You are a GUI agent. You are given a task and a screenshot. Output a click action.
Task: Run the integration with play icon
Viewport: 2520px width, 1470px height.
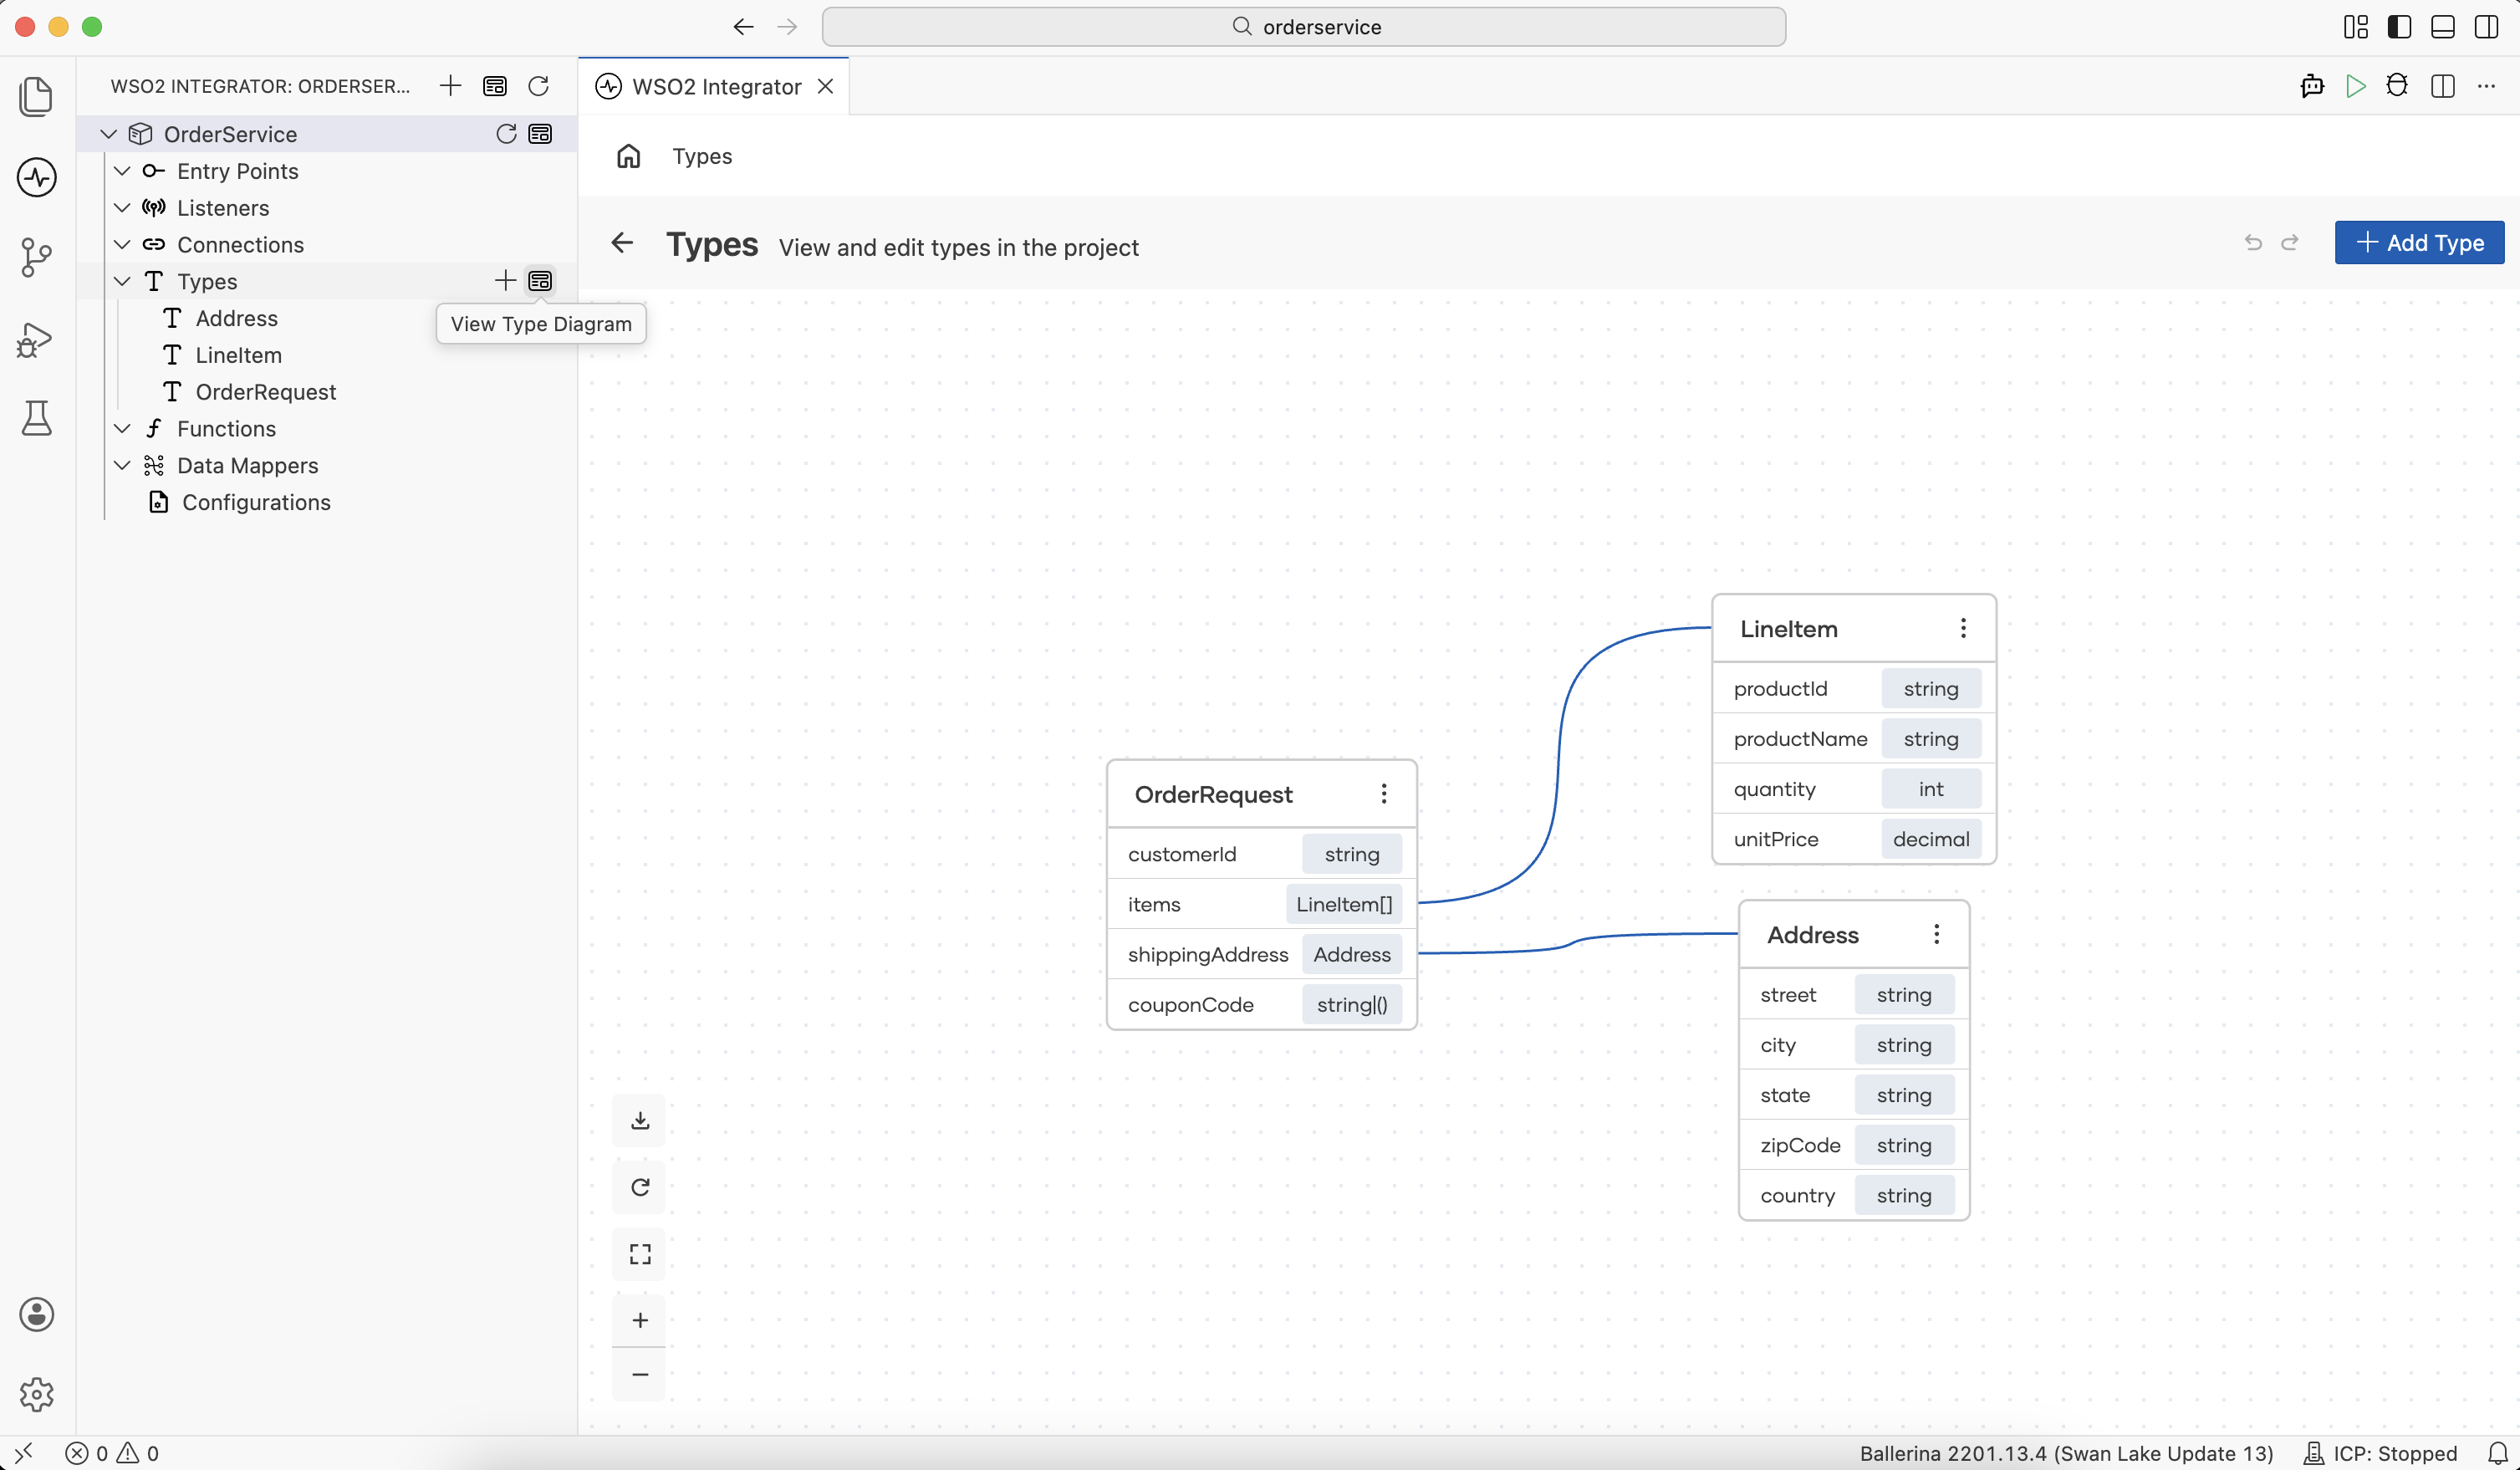[x=2355, y=86]
